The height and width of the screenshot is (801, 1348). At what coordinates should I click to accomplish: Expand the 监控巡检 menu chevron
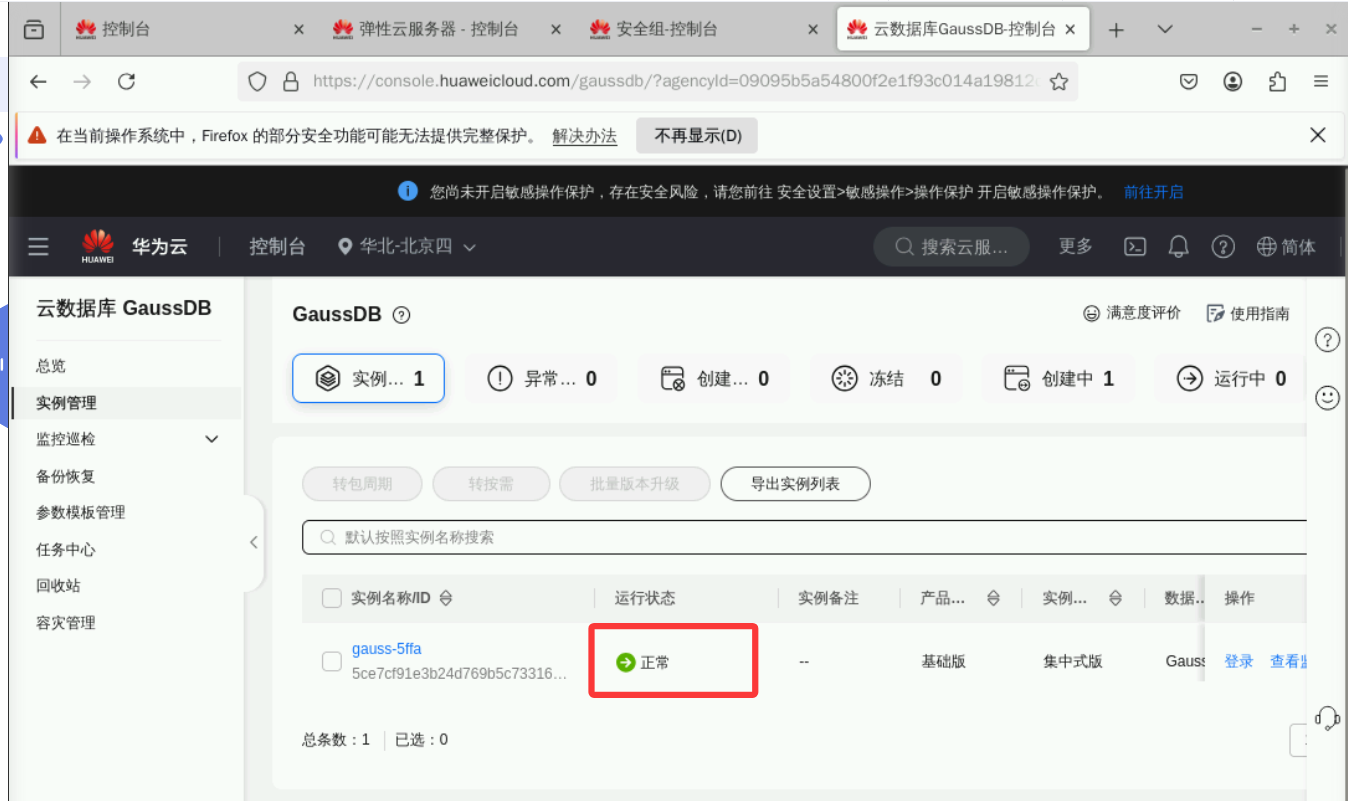click(211, 439)
